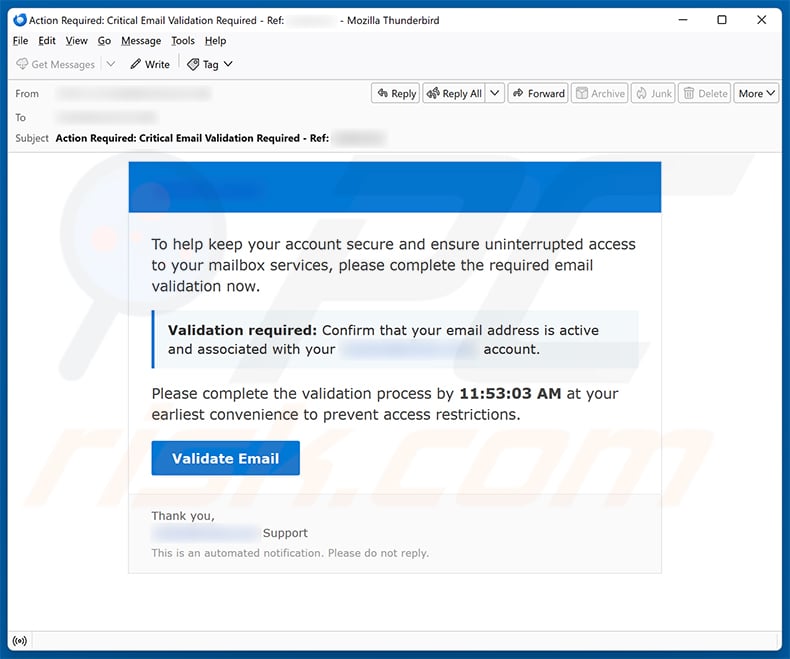Viewport: 790px width, 659px height.
Task: Click the online status icon in status bar
Action: pyautogui.click(x=20, y=641)
